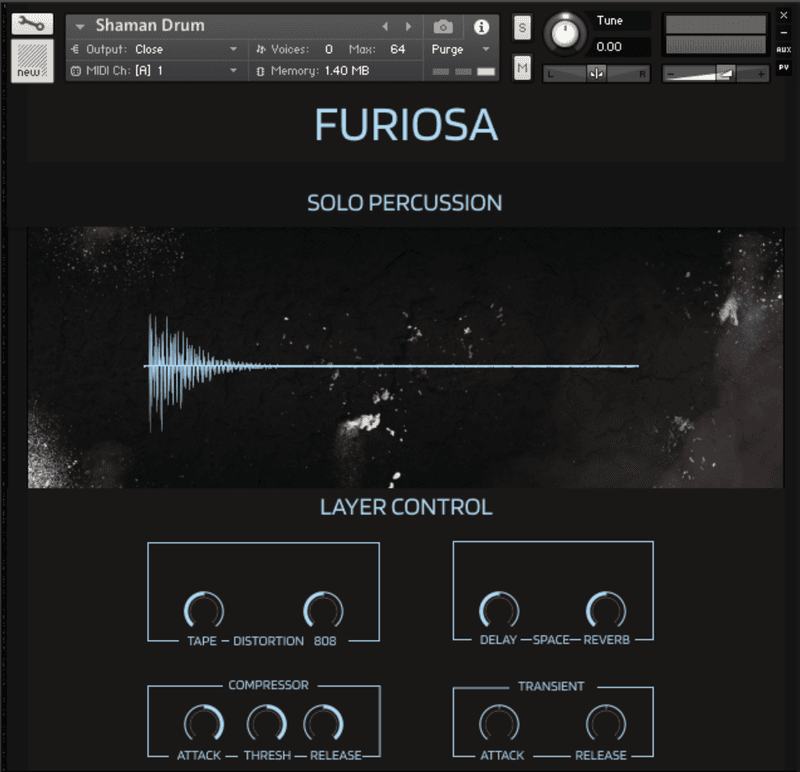Screen dimensions: 800x772
Task: Click the volume plus end button
Action: (x=760, y=74)
